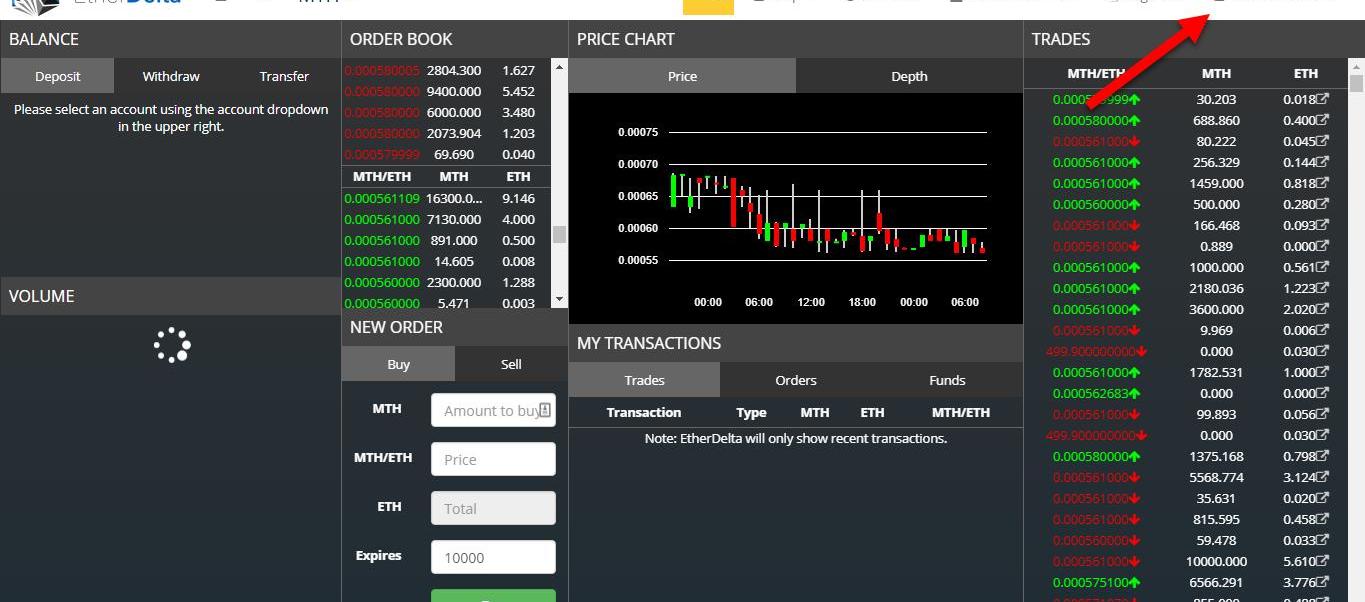Click the Expires input field
Screen dimensions: 1365x602
(x=493, y=557)
